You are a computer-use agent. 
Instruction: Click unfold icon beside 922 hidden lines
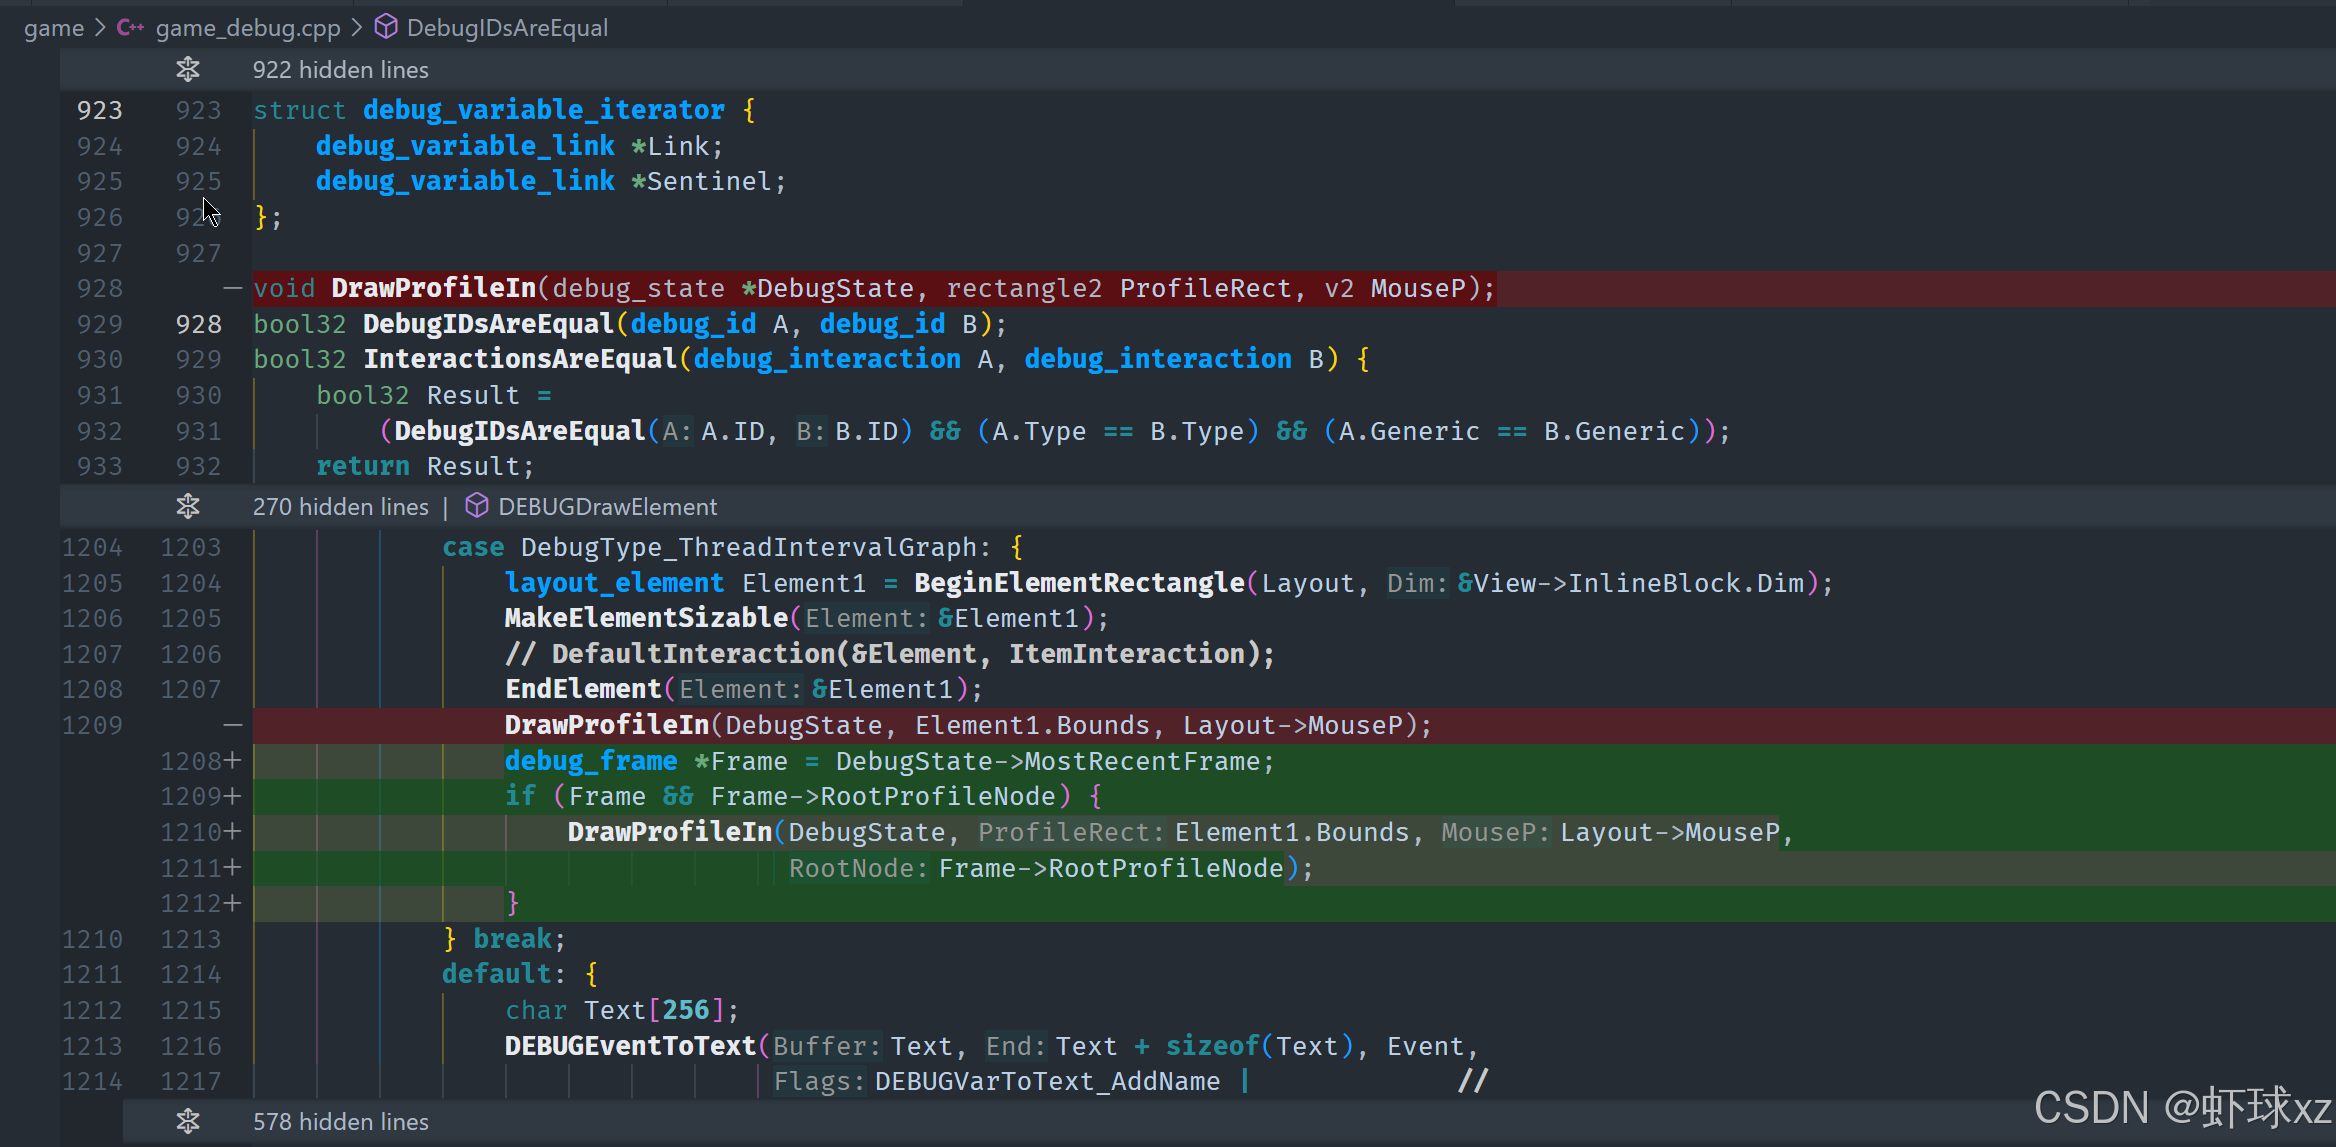point(188,70)
